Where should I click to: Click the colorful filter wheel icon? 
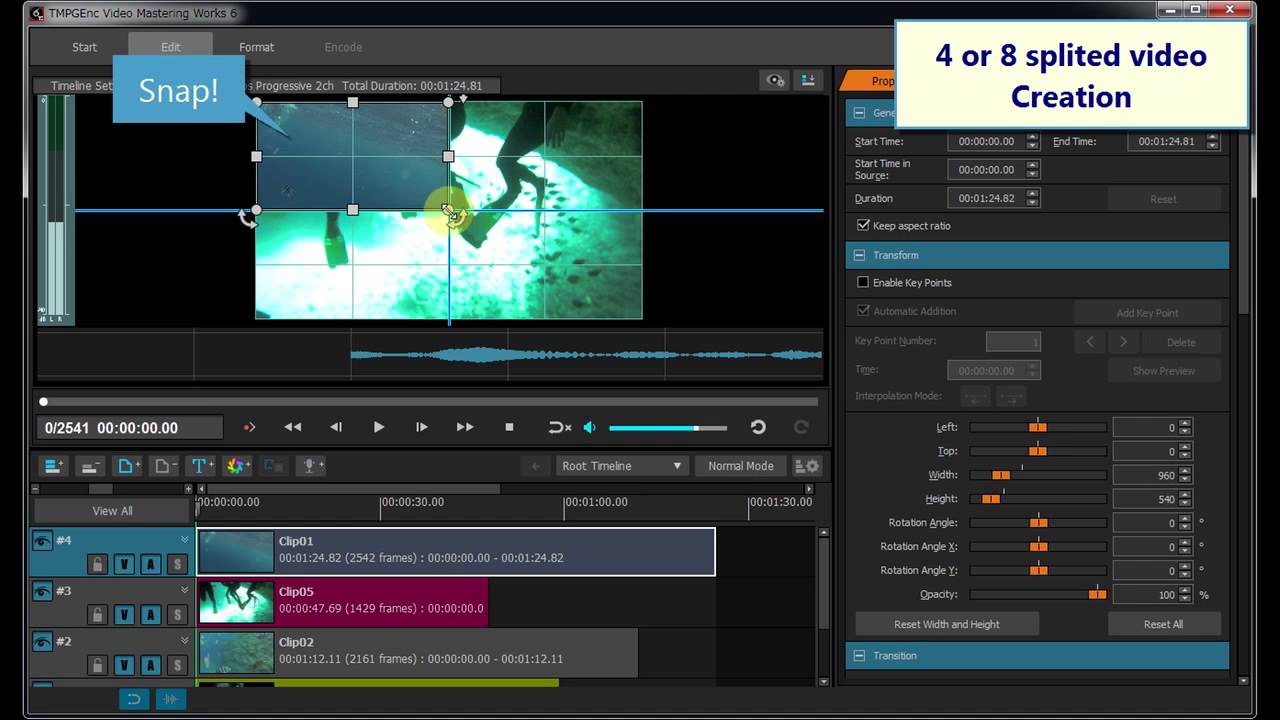(237, 466)
